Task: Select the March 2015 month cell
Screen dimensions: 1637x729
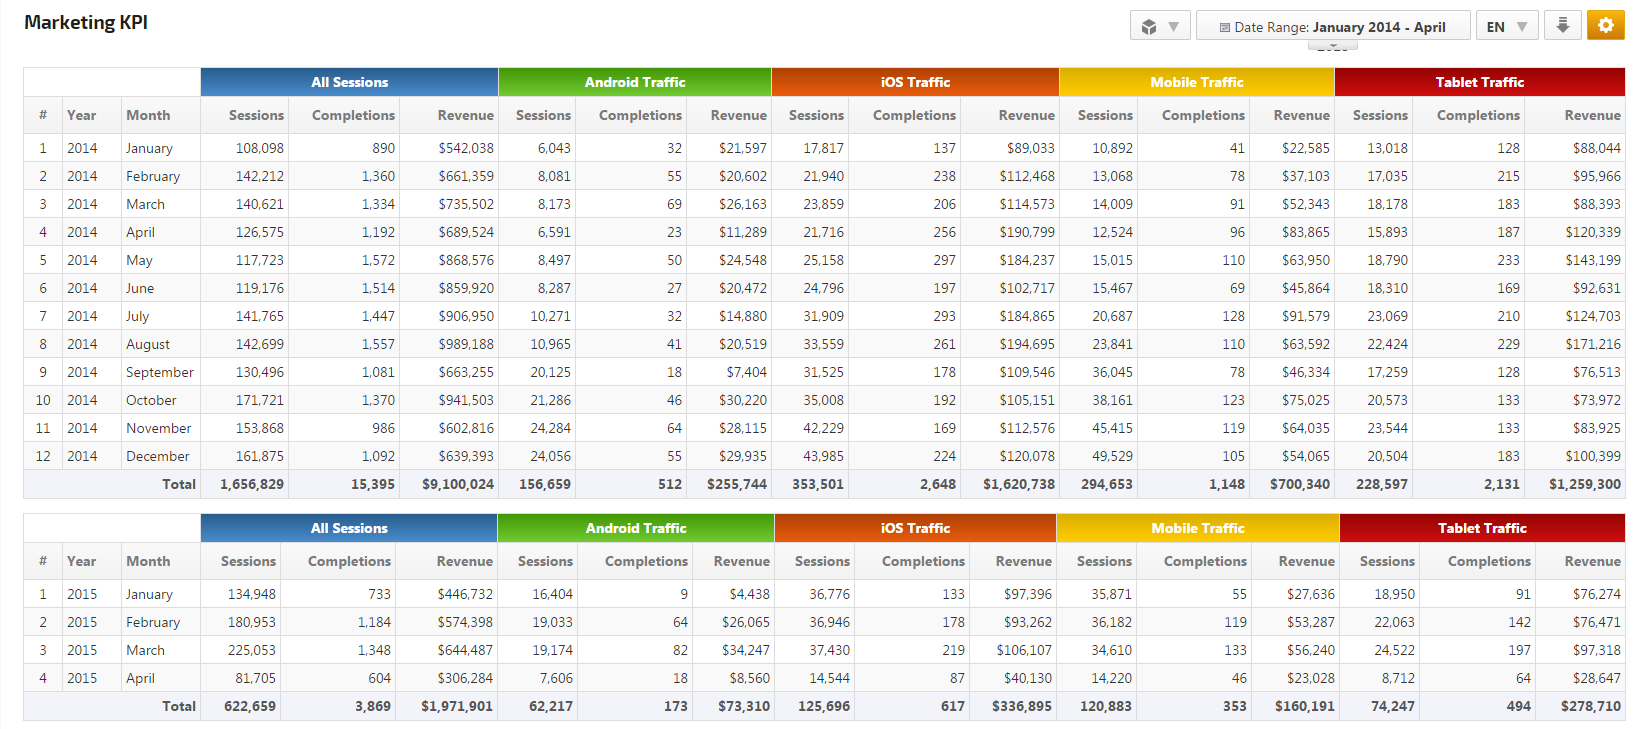Action: tap(145, 650)
